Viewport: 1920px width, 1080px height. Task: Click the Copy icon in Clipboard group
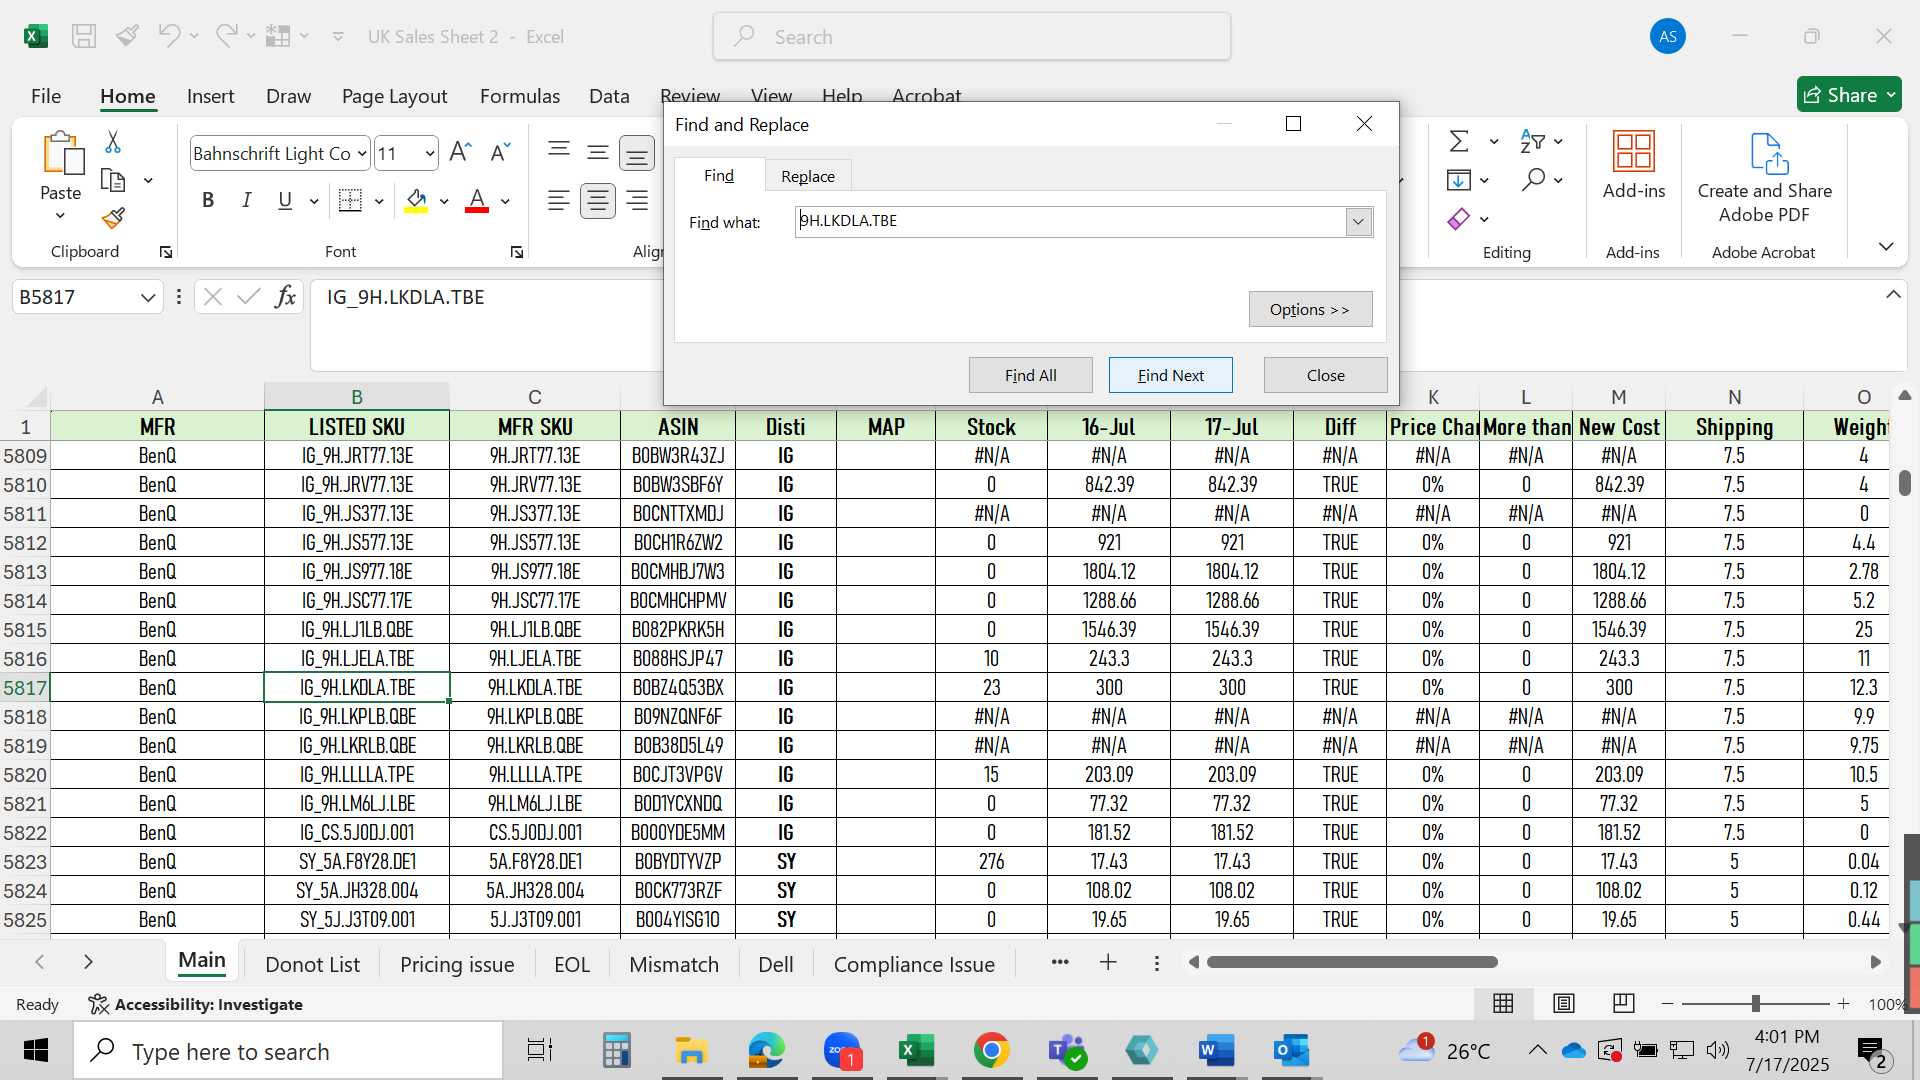(113, 181)
